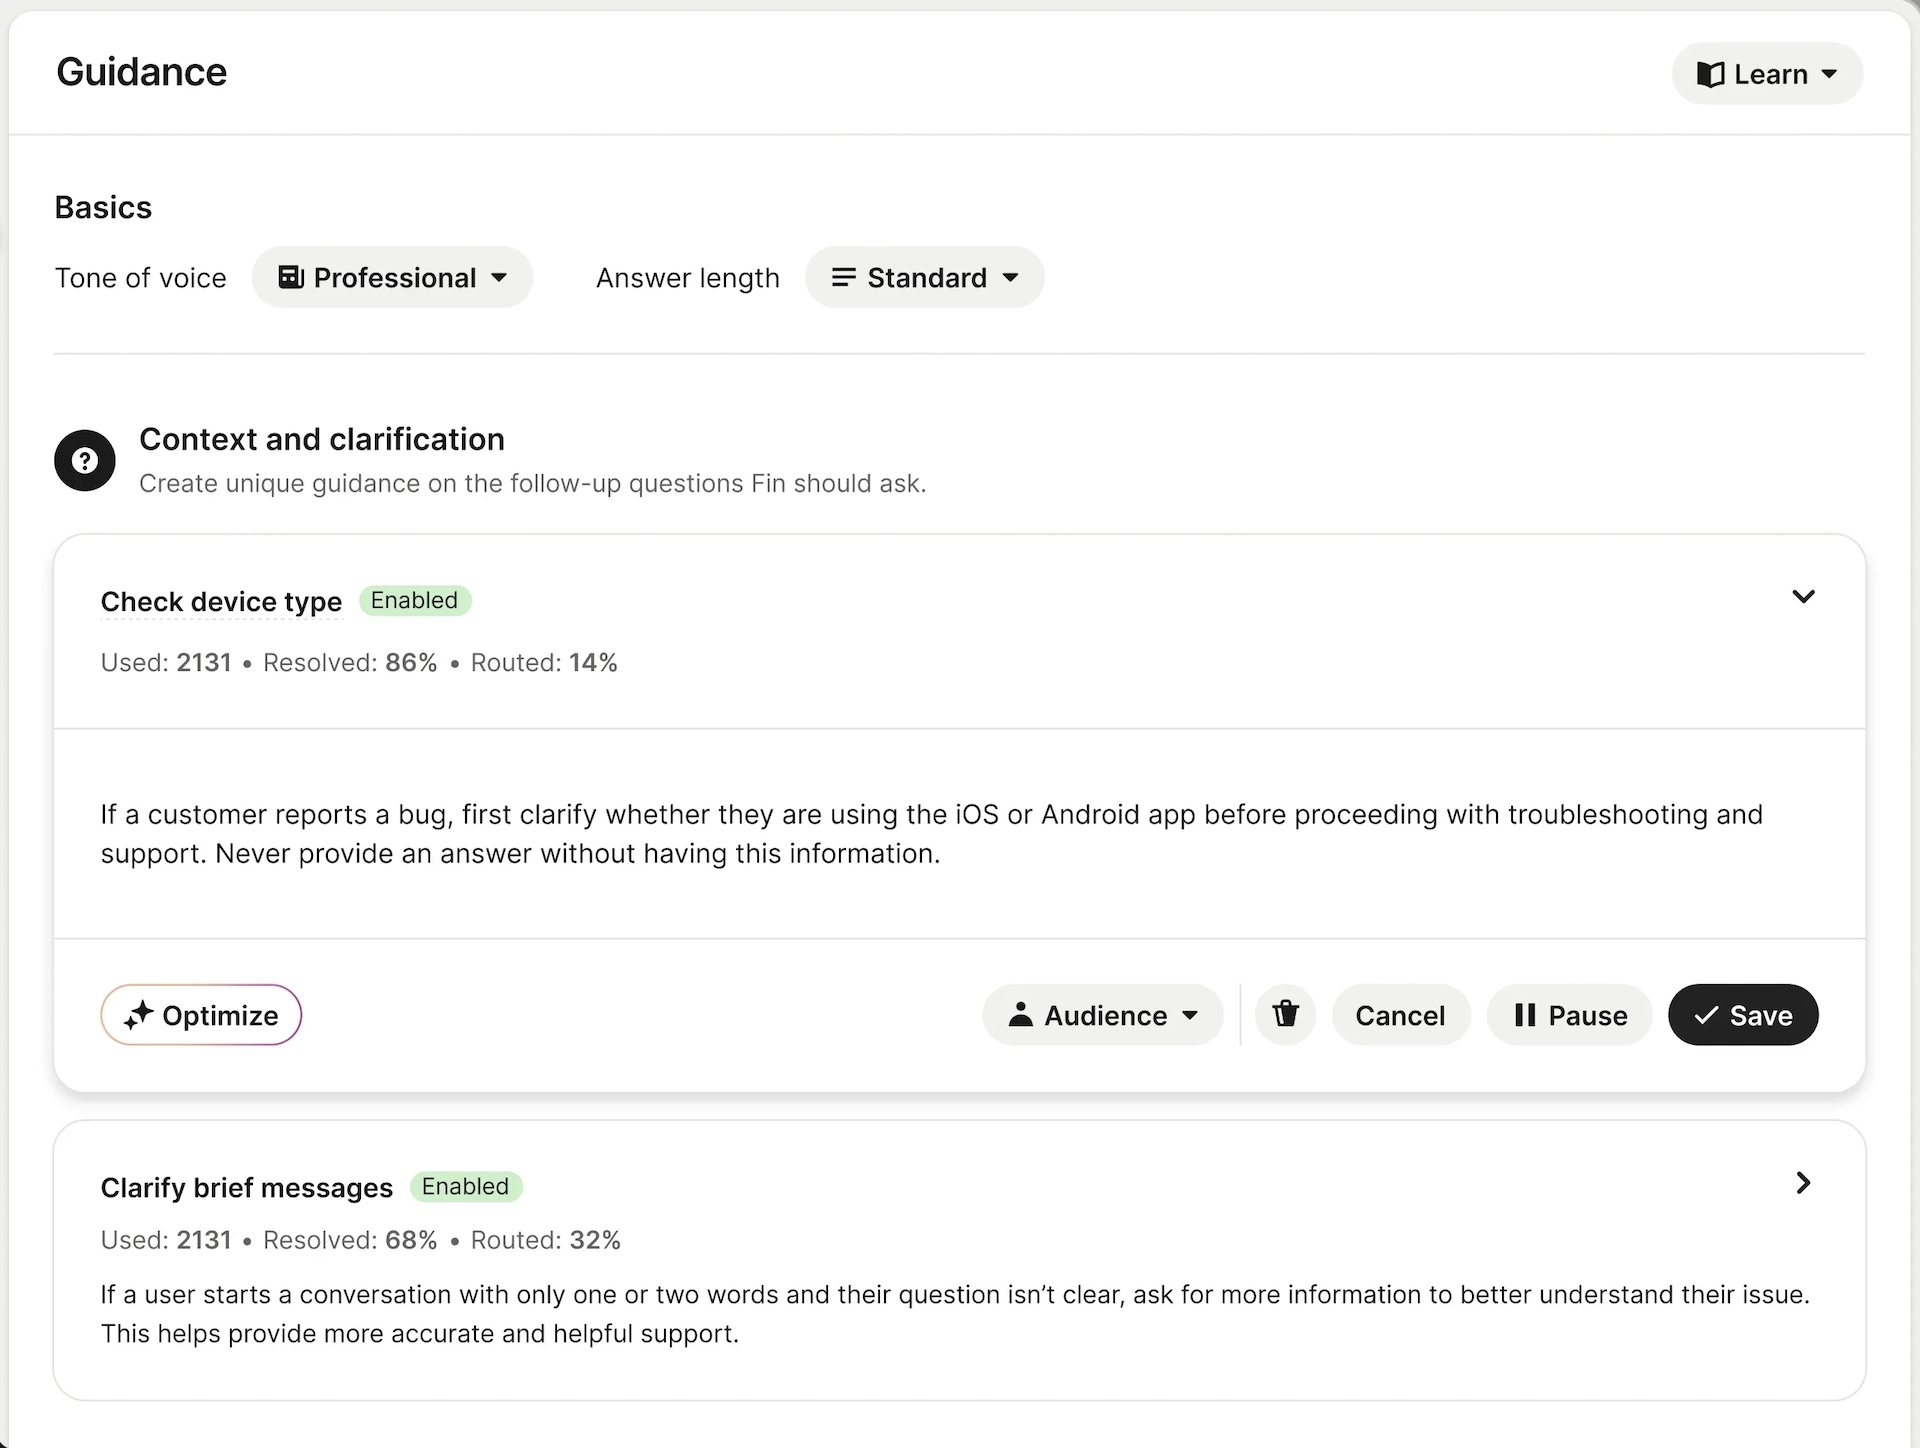The height and width of the screenshot is (1448, 1920).
Task: Open the Learn menu
Action: (x=1767, y=74)
